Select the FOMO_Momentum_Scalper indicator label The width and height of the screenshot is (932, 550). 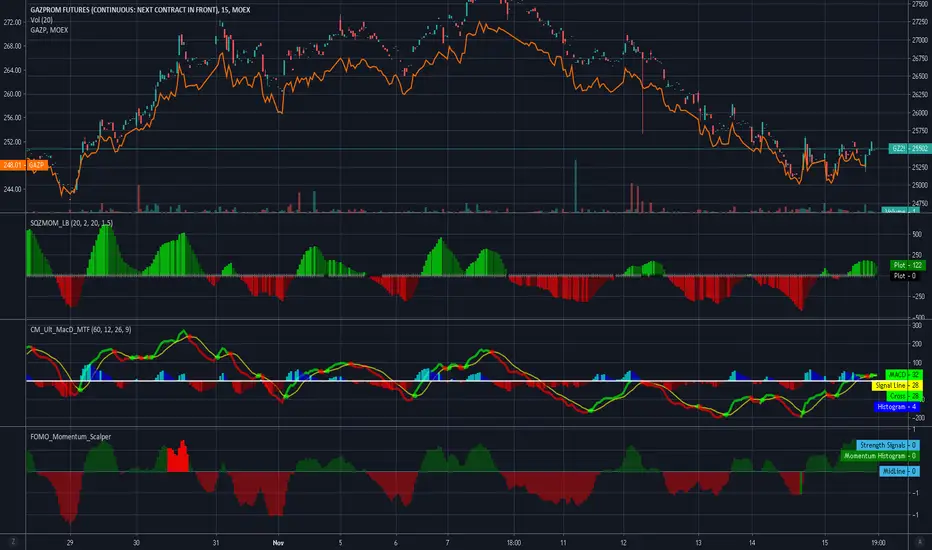[x=71, y=436]
